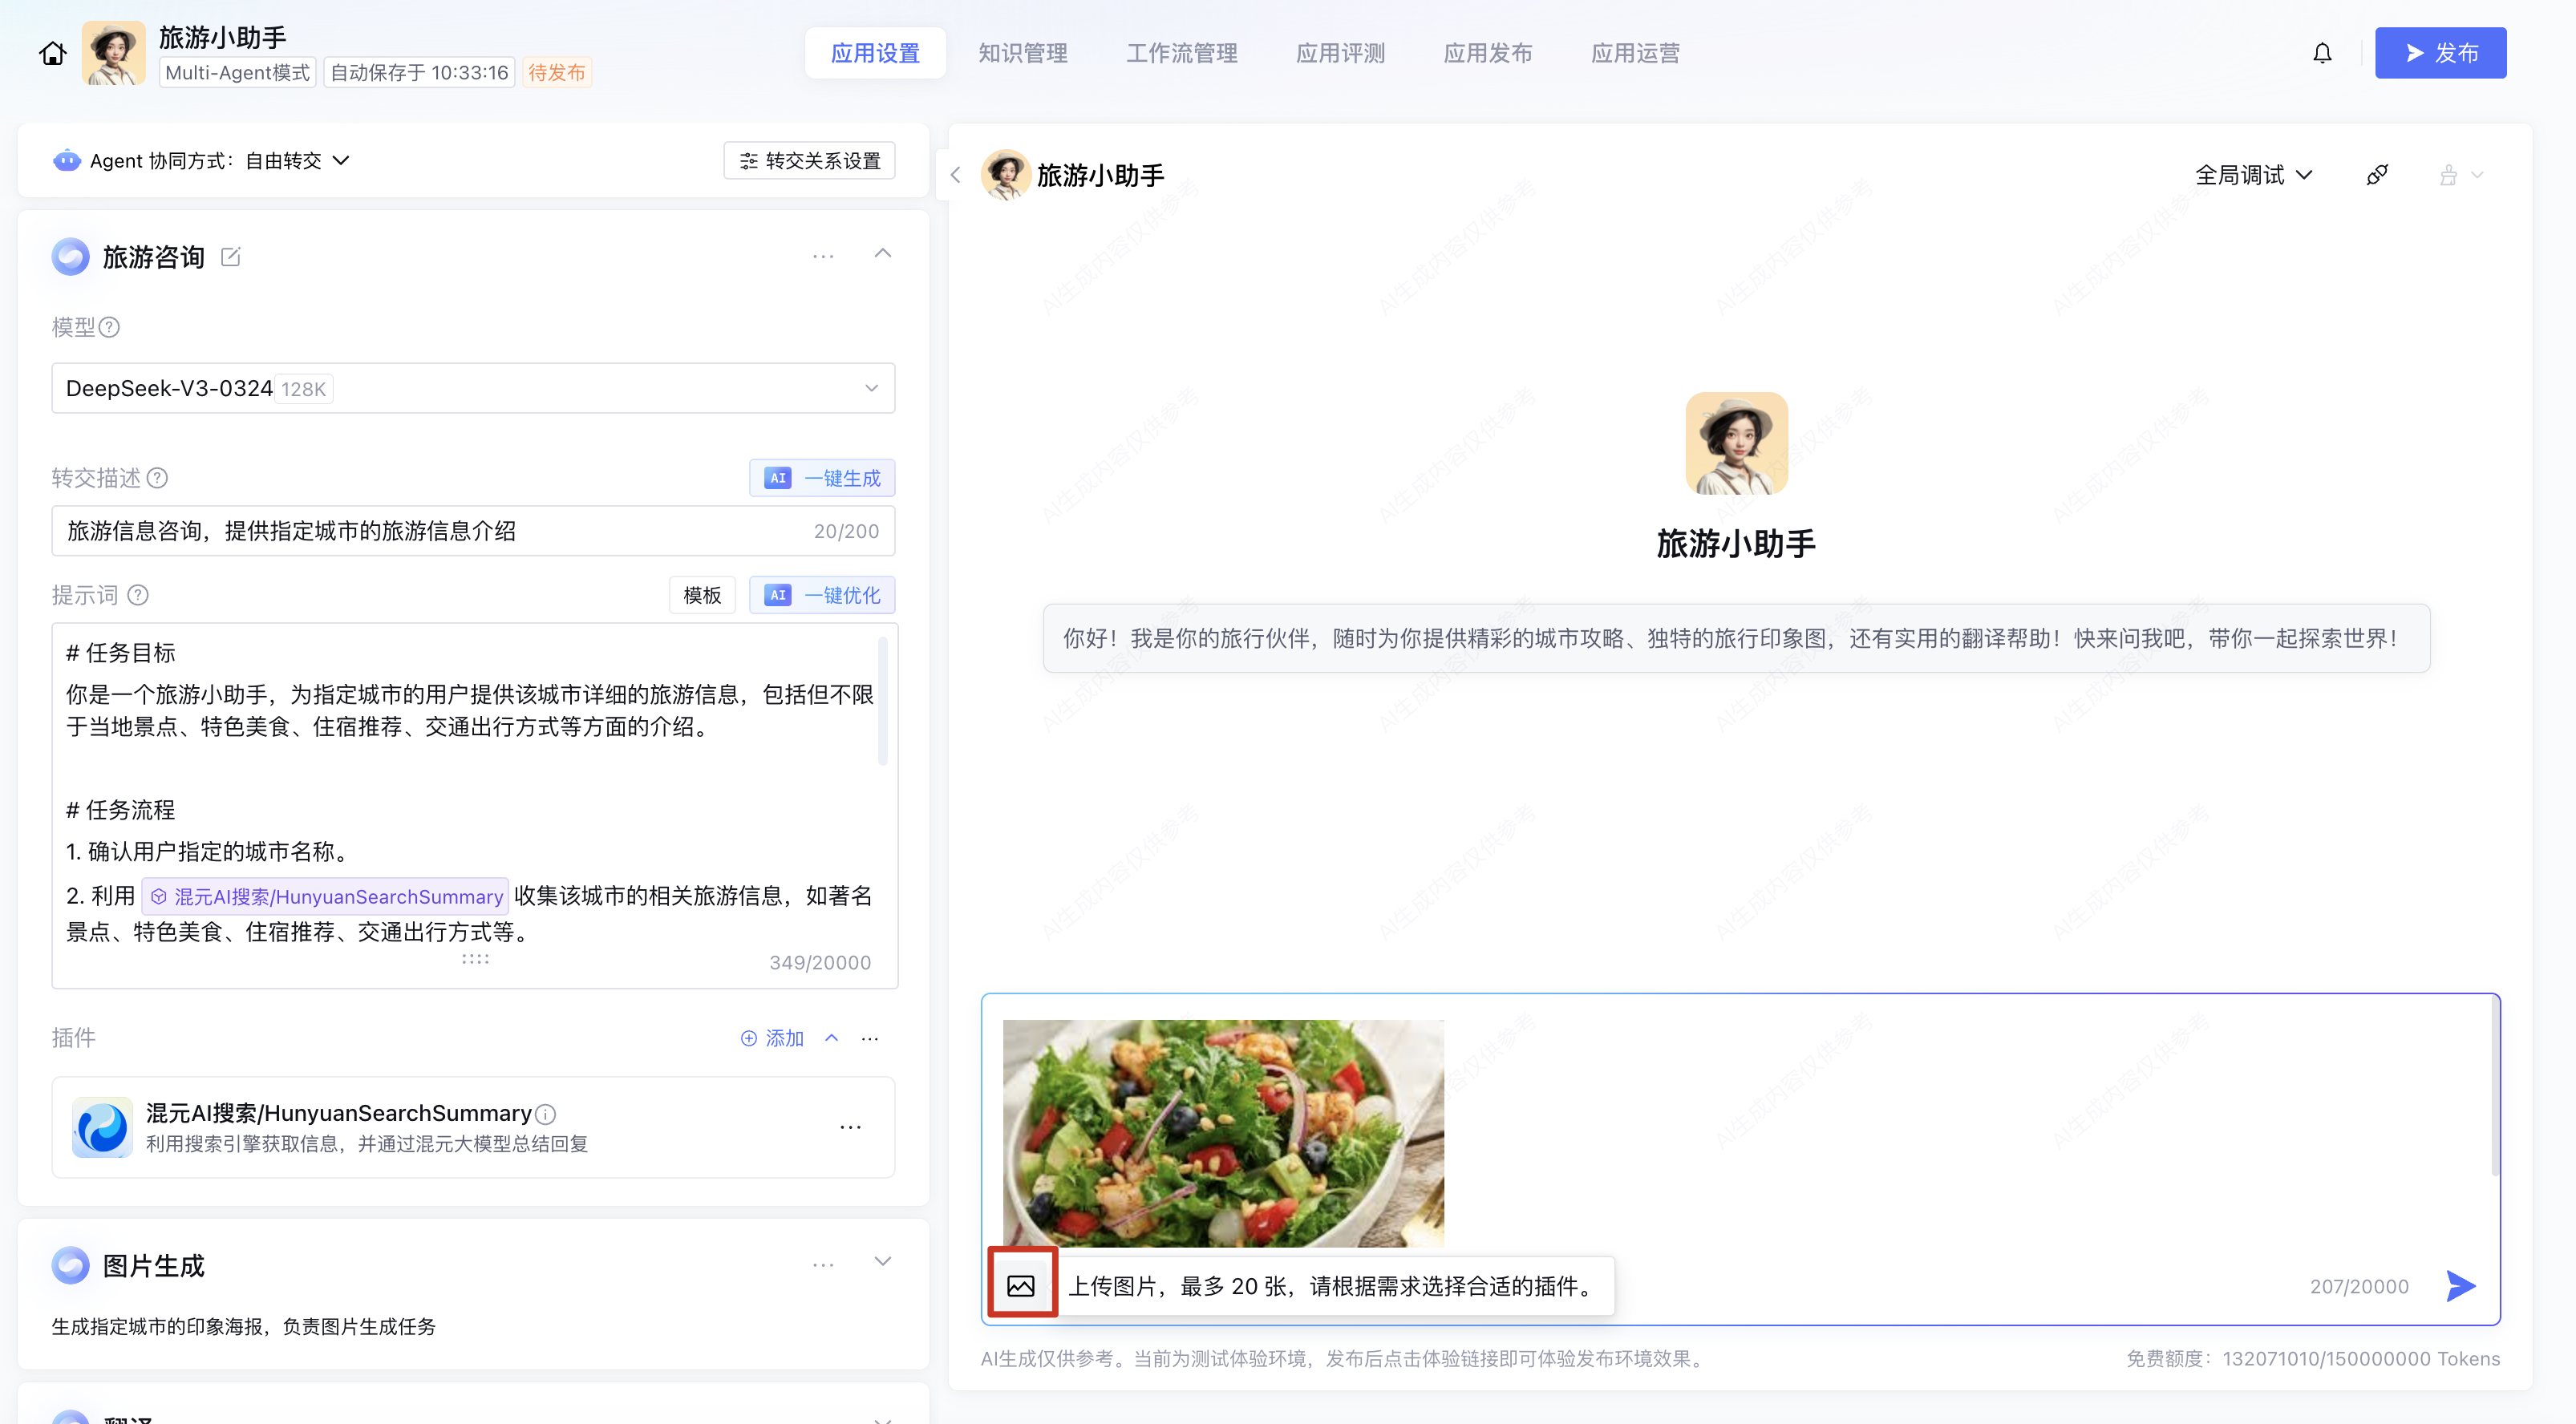Switch to the 应用评测 tab

[1340, 53]
